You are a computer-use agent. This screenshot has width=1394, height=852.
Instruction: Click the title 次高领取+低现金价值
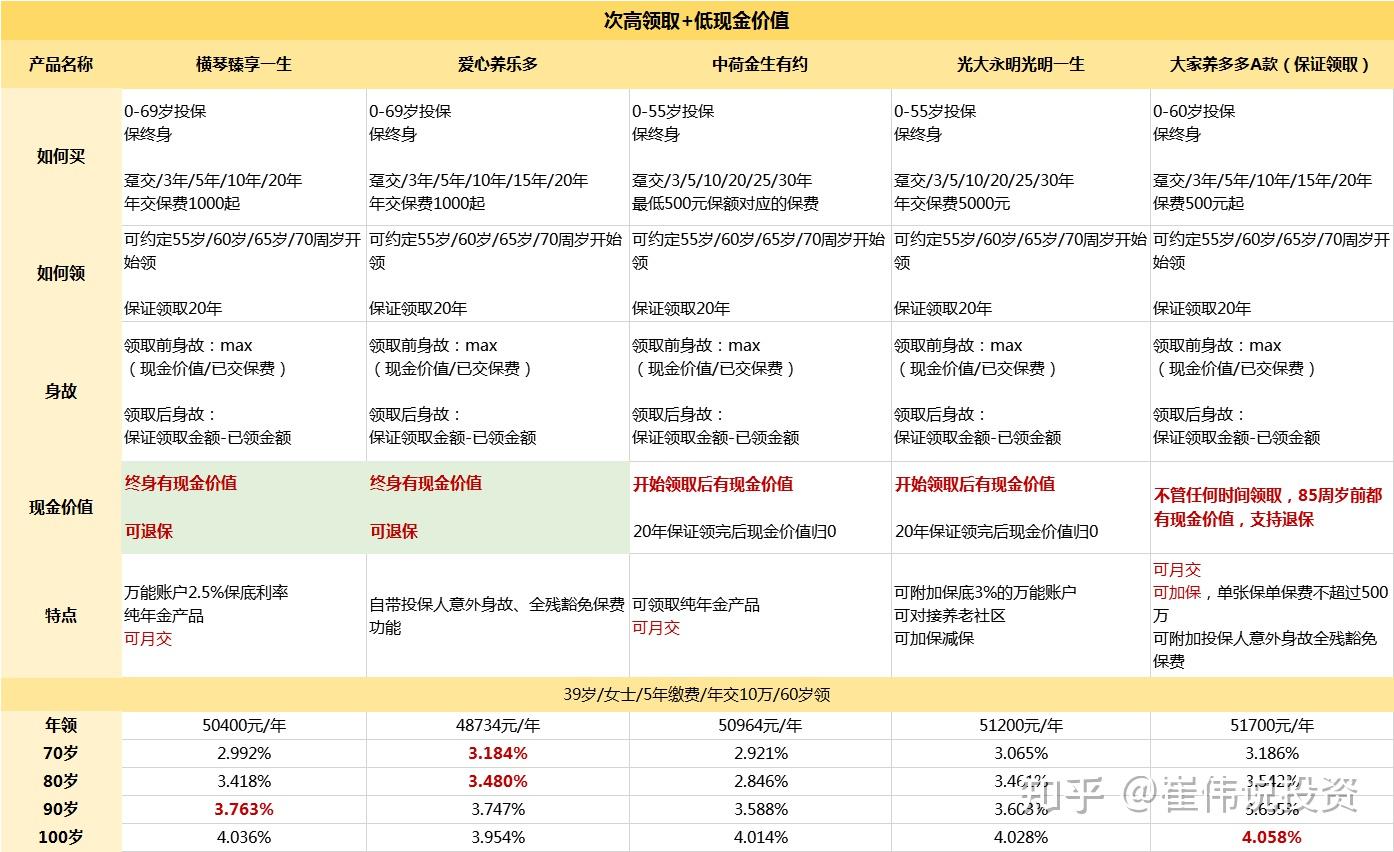pyautogui.click(x=697, y=20)
